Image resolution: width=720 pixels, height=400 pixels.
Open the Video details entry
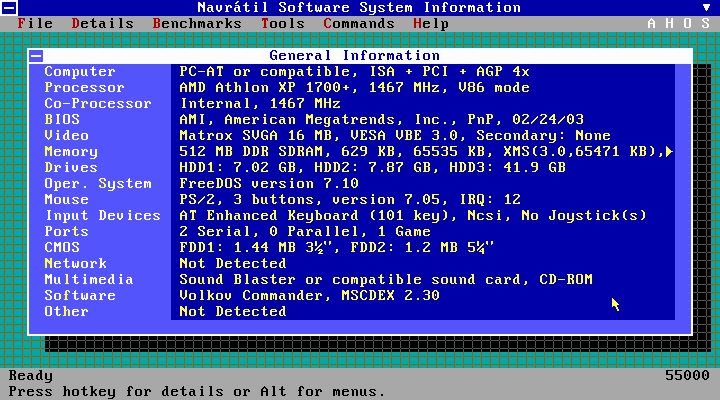point(66,136)
